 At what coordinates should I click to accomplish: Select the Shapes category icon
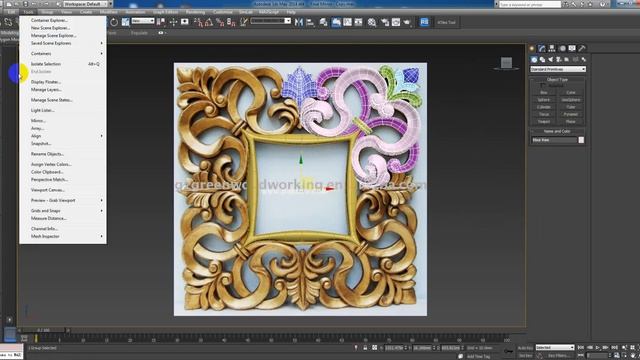[x=542, y=60]
